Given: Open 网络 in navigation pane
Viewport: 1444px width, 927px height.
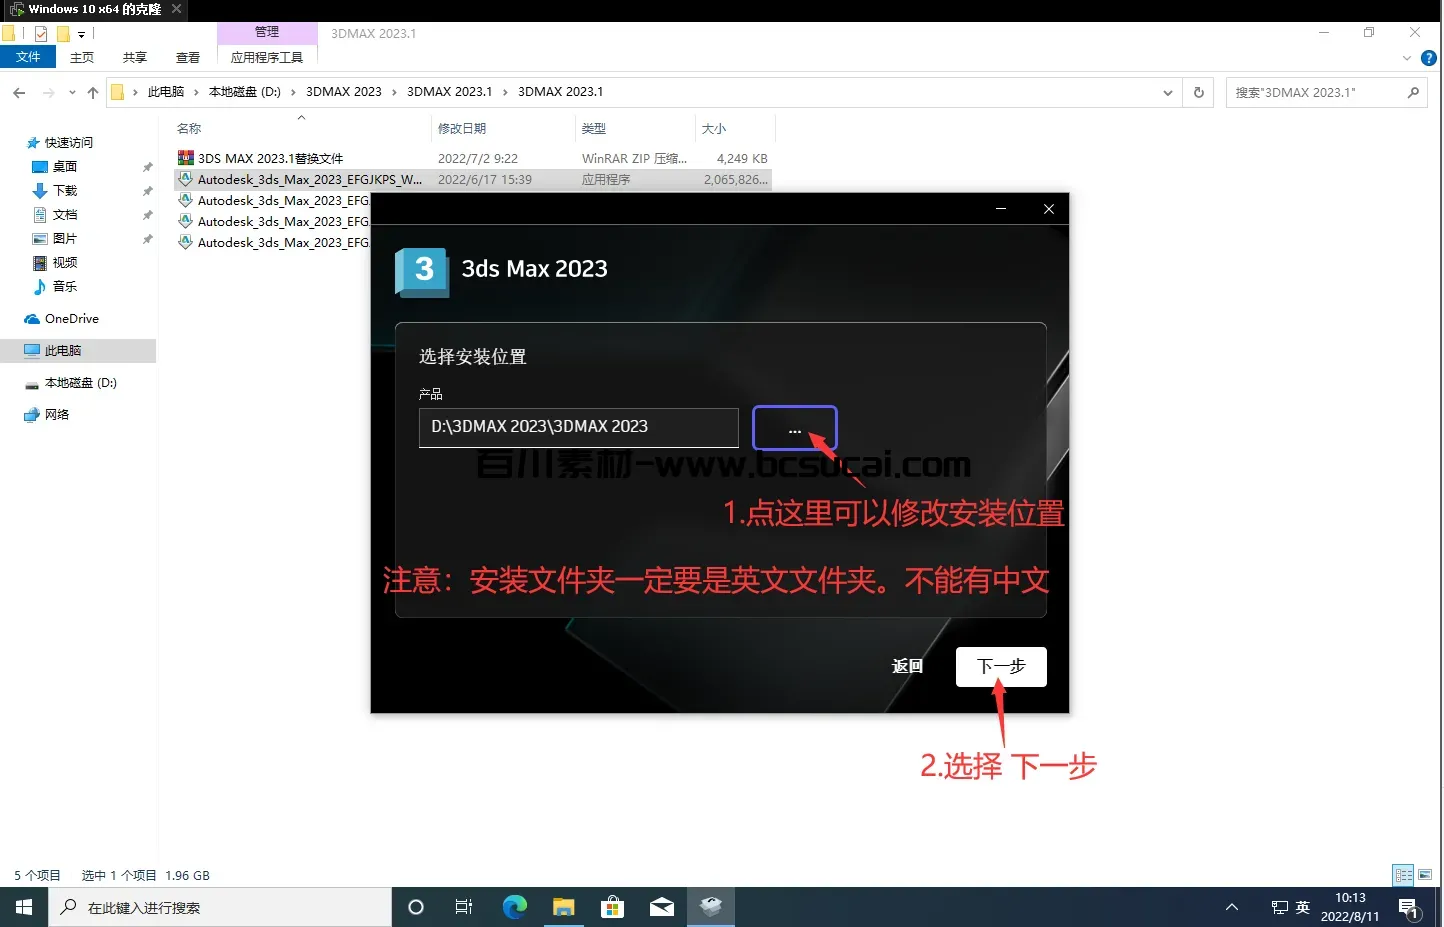Looking at the screenshot, I should click(56, 415).
